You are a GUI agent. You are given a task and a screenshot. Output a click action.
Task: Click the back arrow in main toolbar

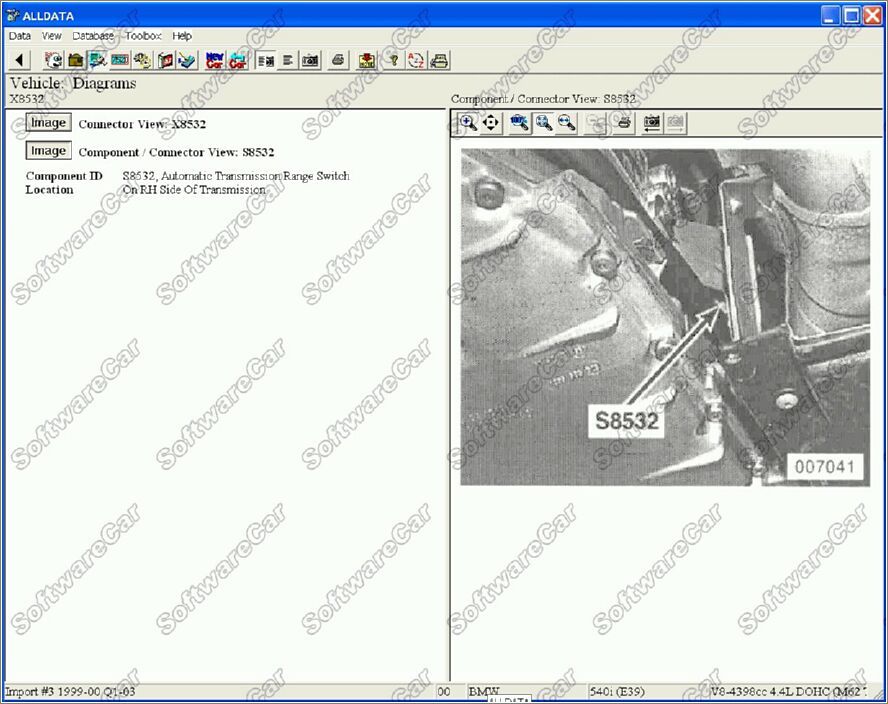tap(20, 61)
